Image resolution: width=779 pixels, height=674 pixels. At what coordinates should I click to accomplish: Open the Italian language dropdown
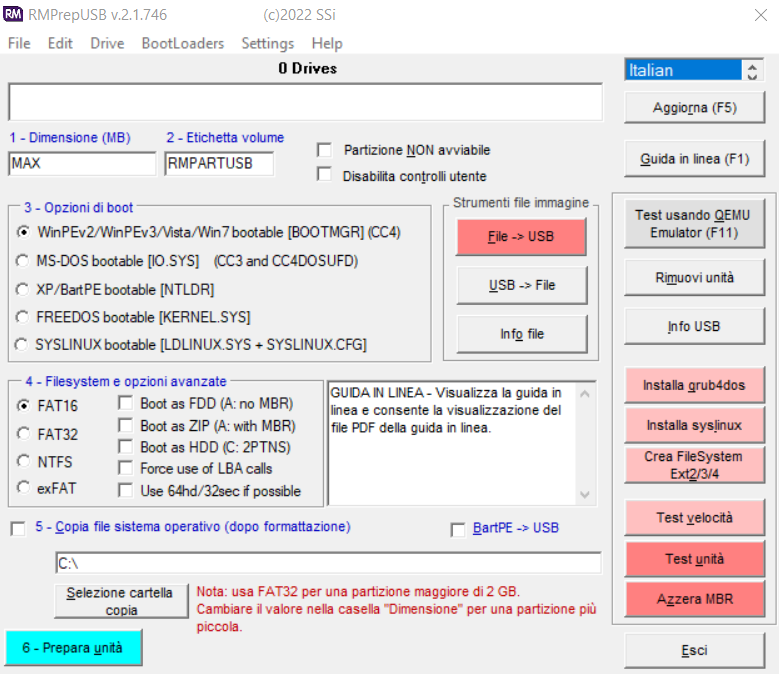(683, 70)
